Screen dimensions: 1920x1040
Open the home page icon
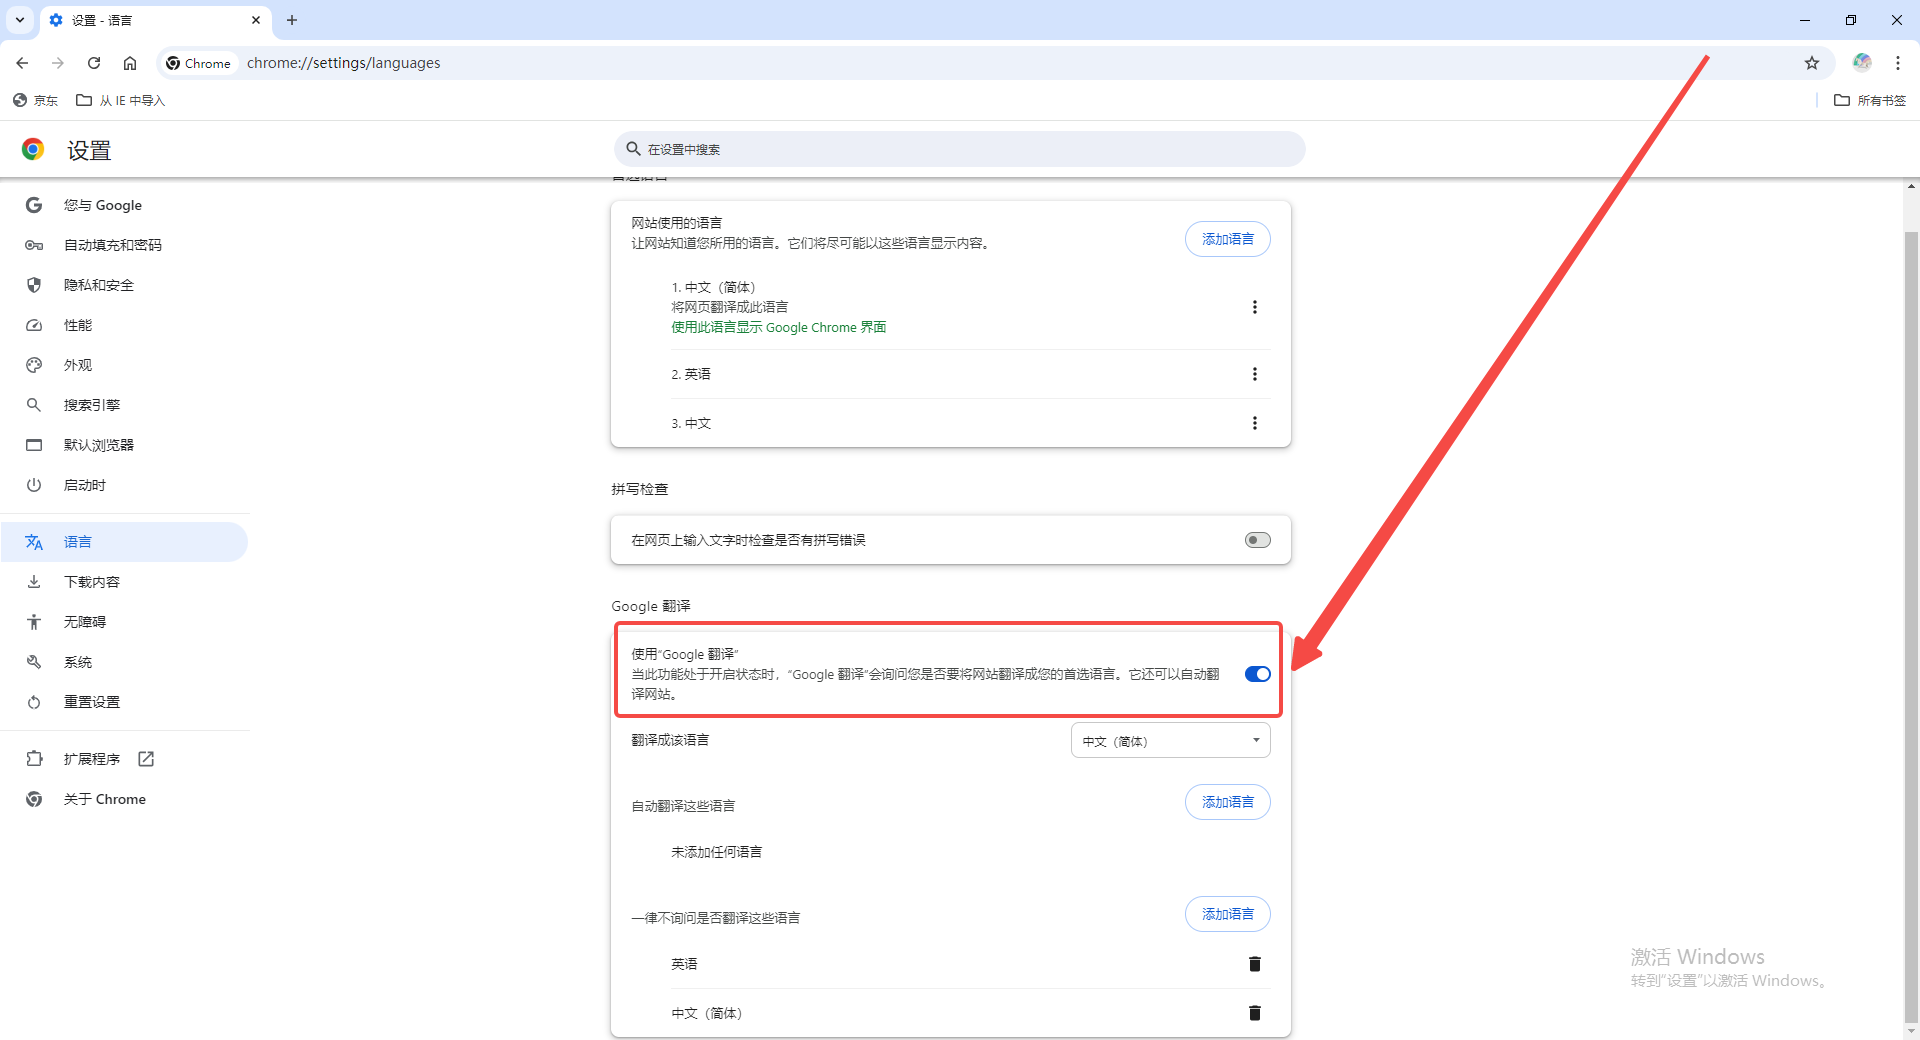(130, 63)
